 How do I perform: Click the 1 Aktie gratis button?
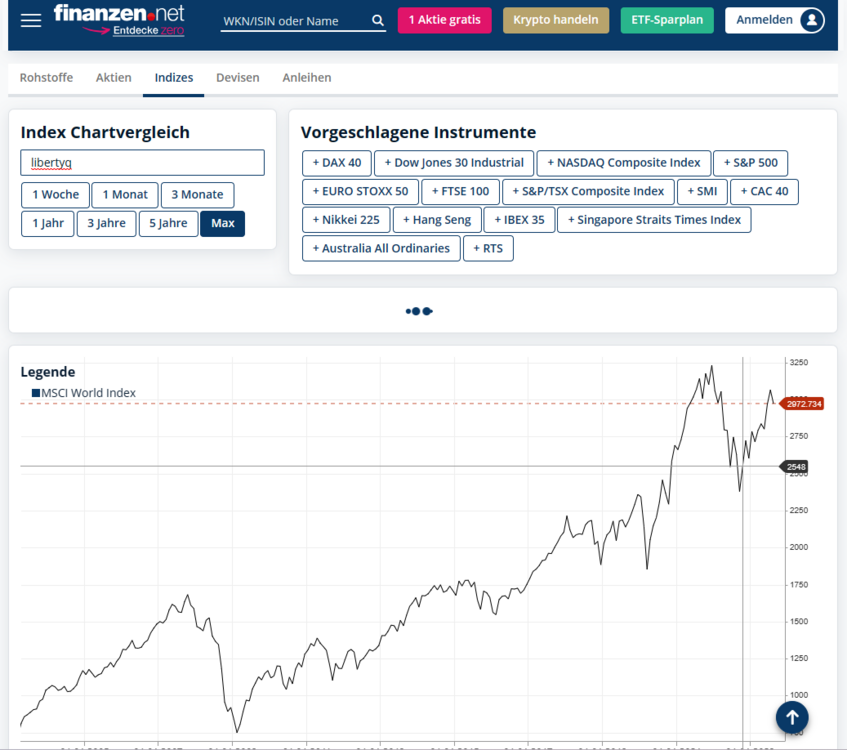pyautogui.click(x=445, y=20)
